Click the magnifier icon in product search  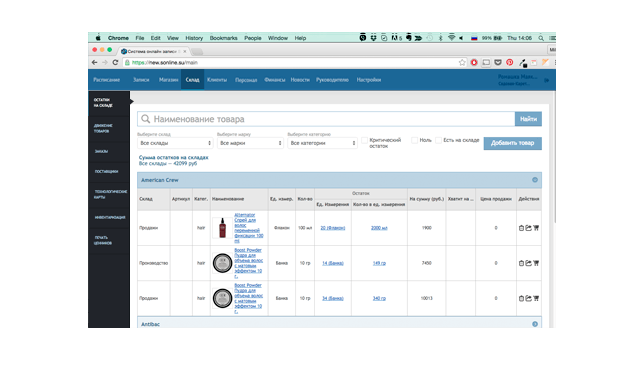click(x=146, y=119)
